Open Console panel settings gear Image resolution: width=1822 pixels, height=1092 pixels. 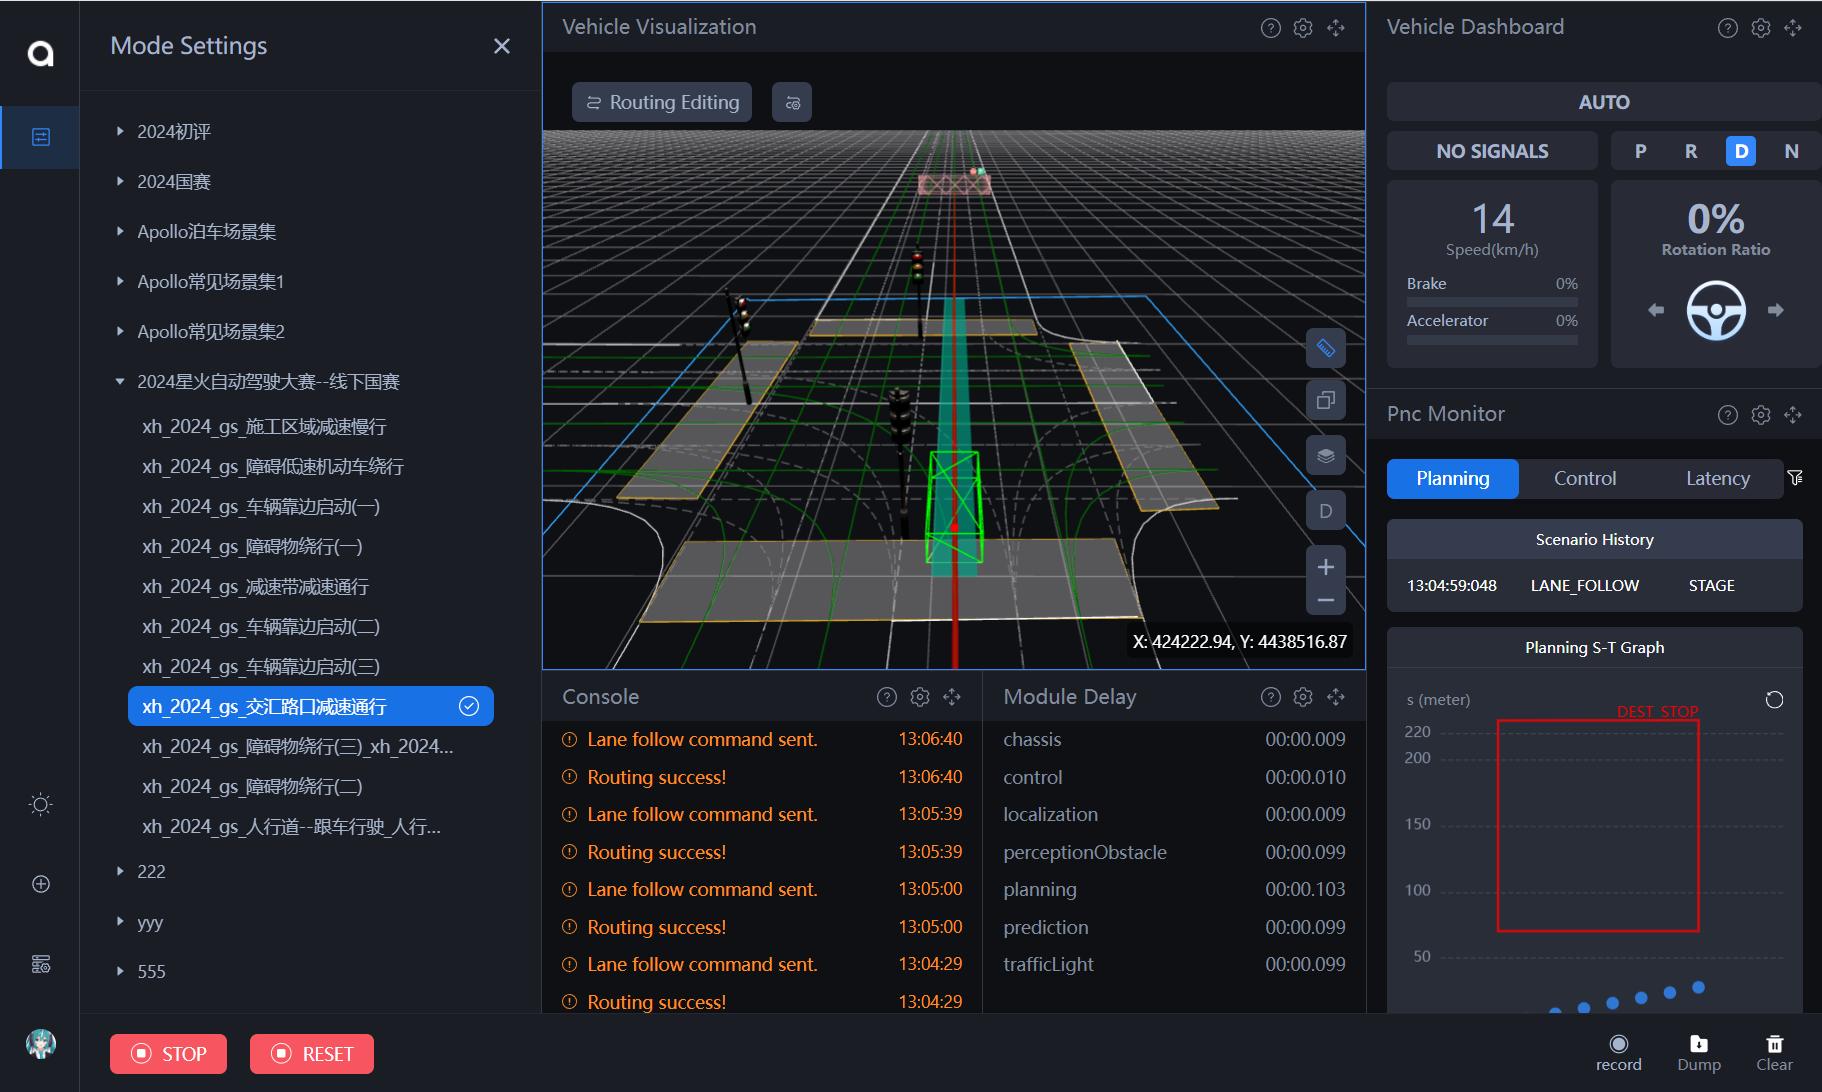[x=919, y=697]
